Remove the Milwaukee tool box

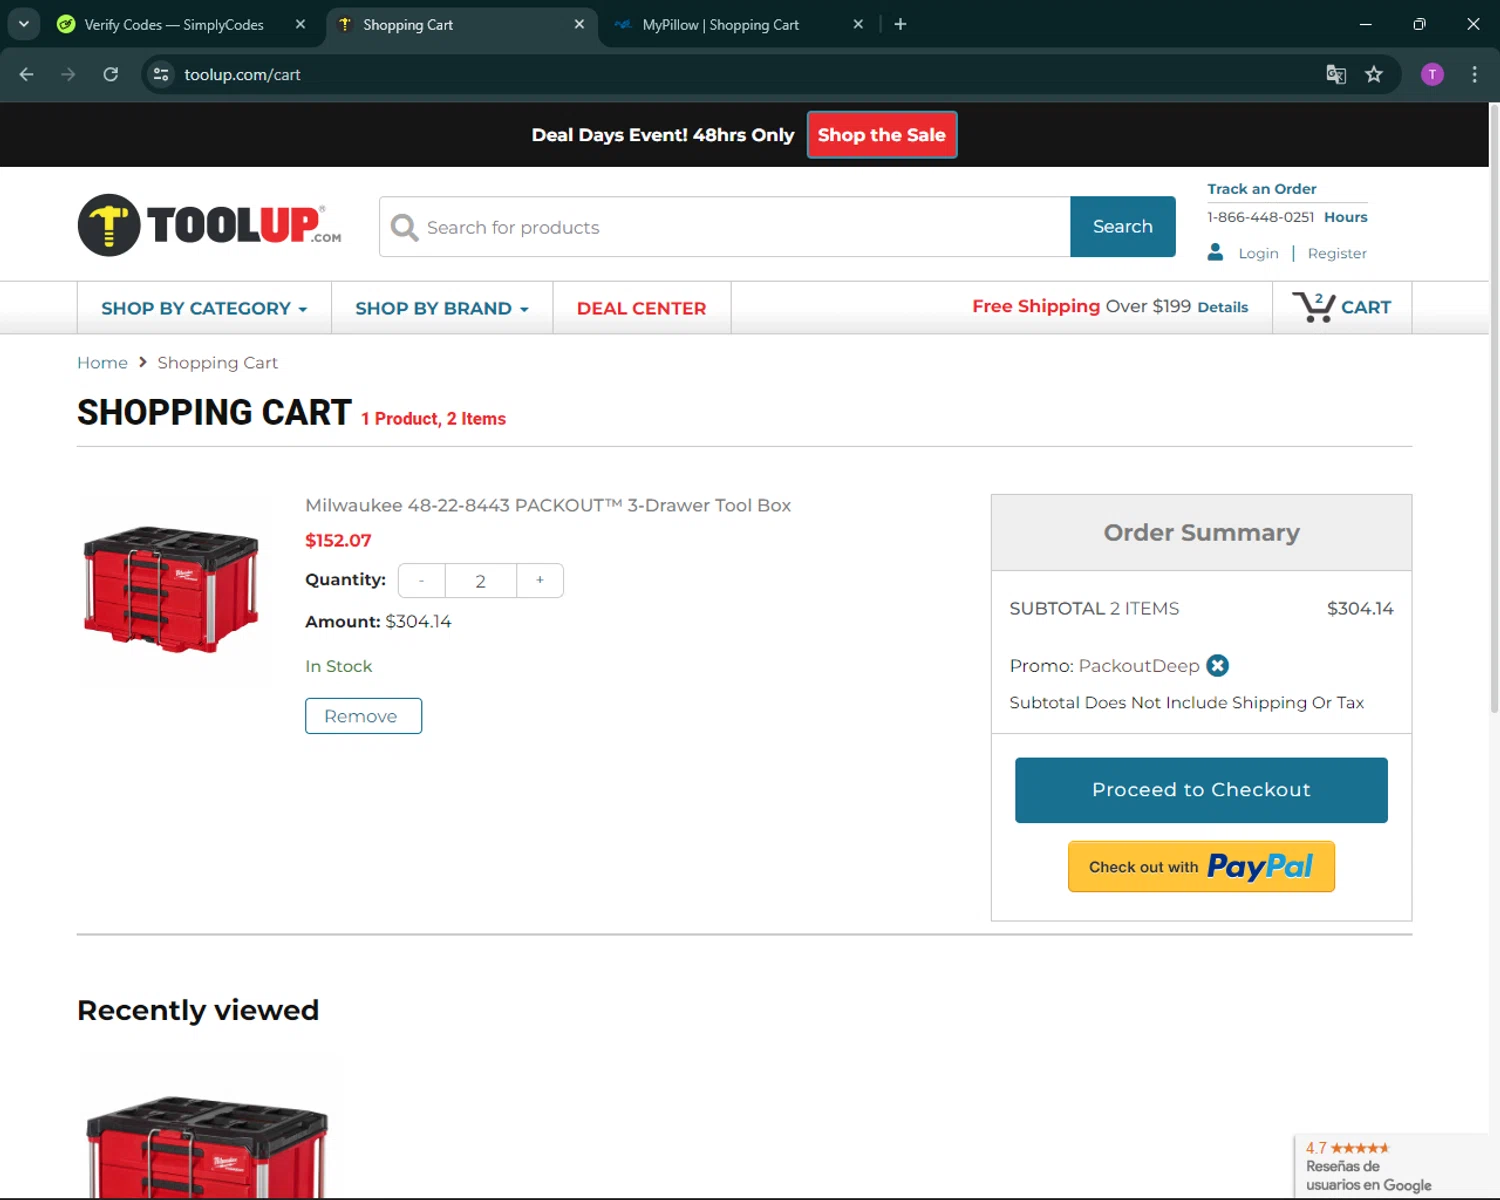point(363,716)
